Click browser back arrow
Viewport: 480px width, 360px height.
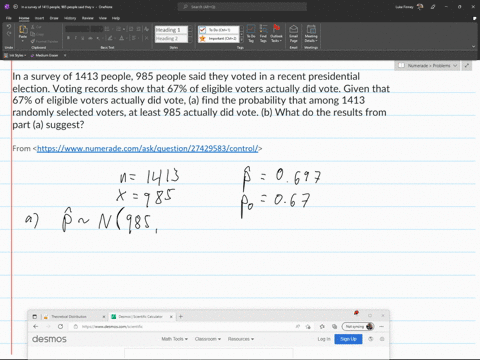pyautogui.click(x=36, y=327)
